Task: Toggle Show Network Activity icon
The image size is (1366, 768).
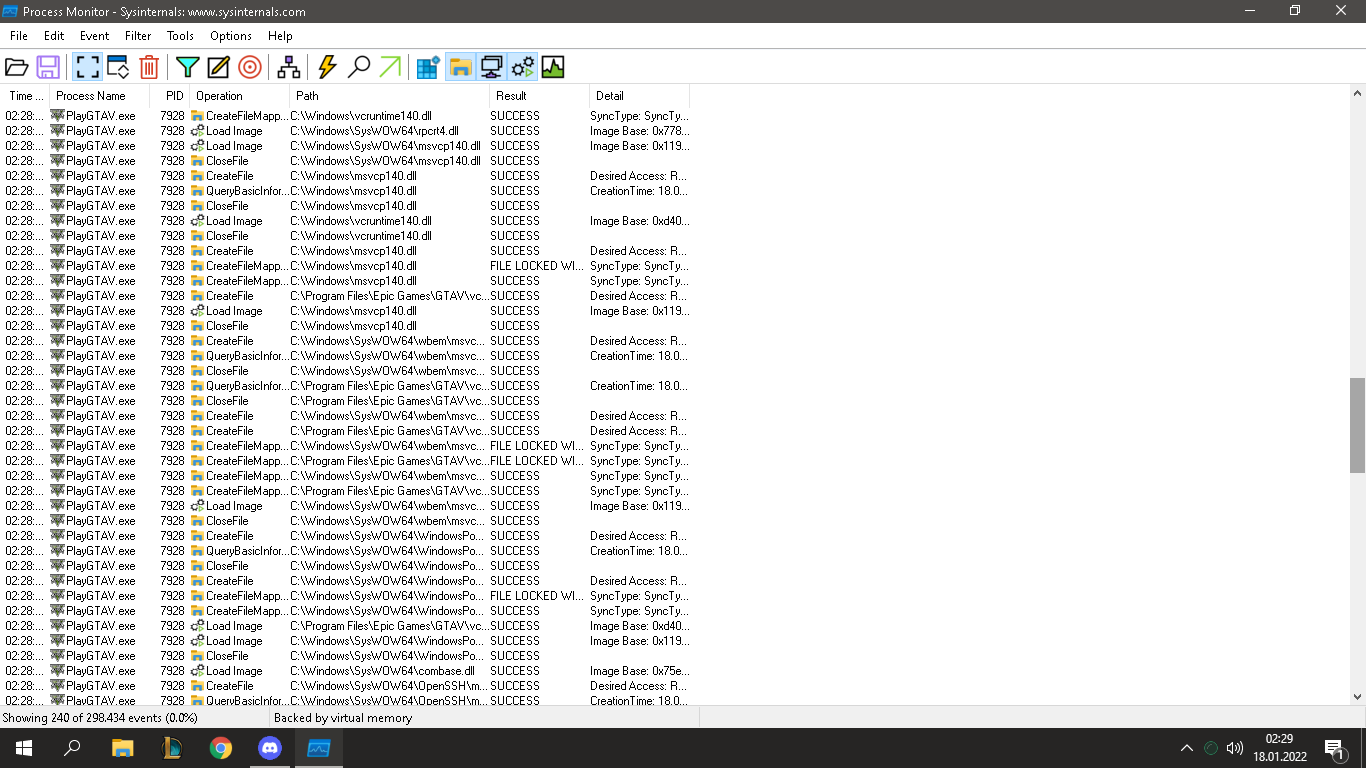Action: (491, 67)
